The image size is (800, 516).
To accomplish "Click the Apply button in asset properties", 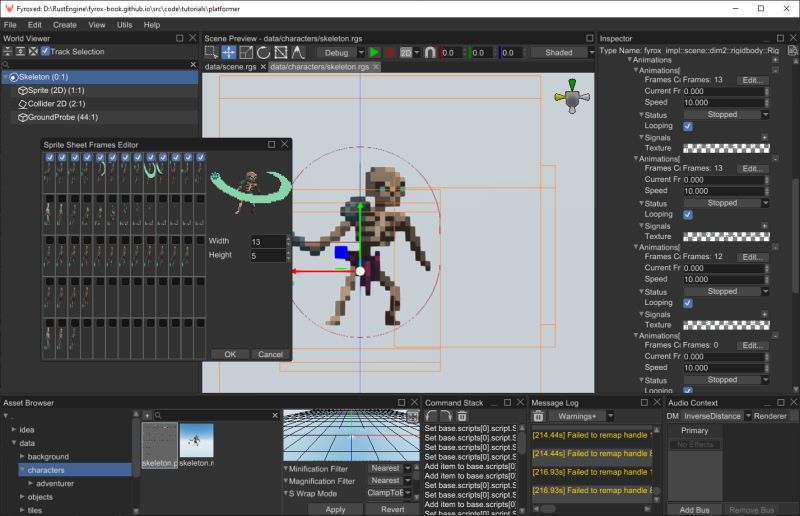I will (335, 509).
